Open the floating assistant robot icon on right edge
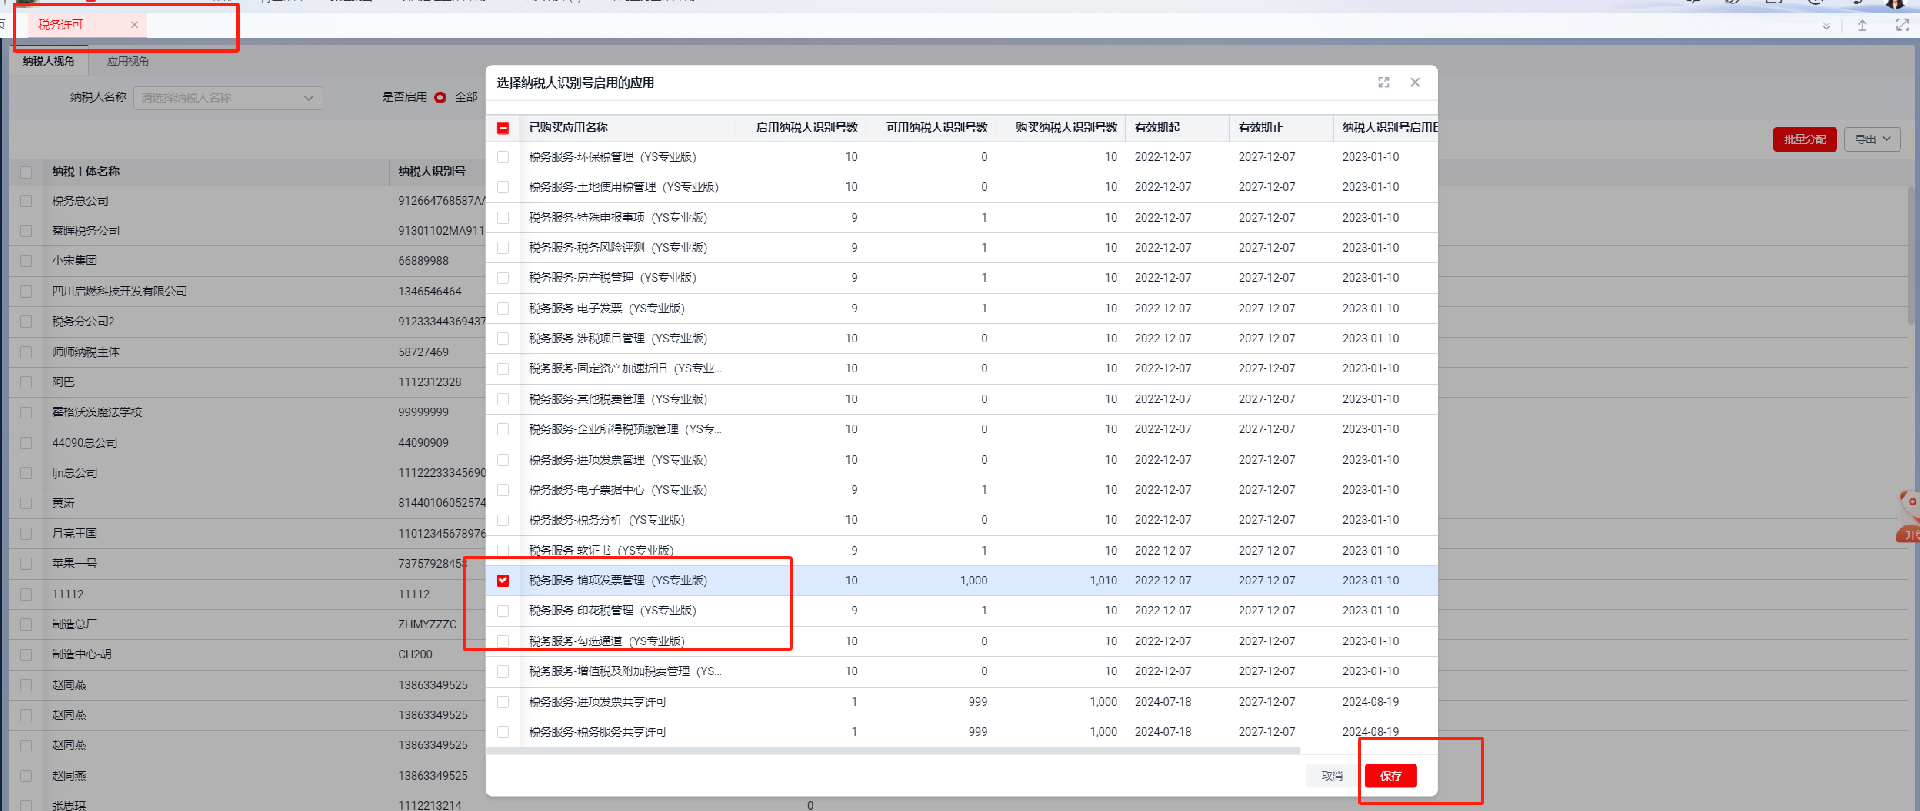This screenshot has width=1920, height=811. click(x=1908, y=513)
